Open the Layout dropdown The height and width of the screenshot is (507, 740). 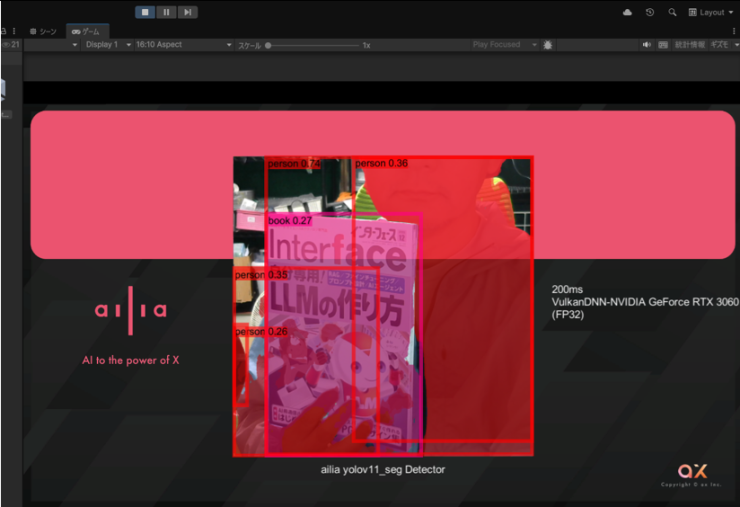[x=712, y=12]
